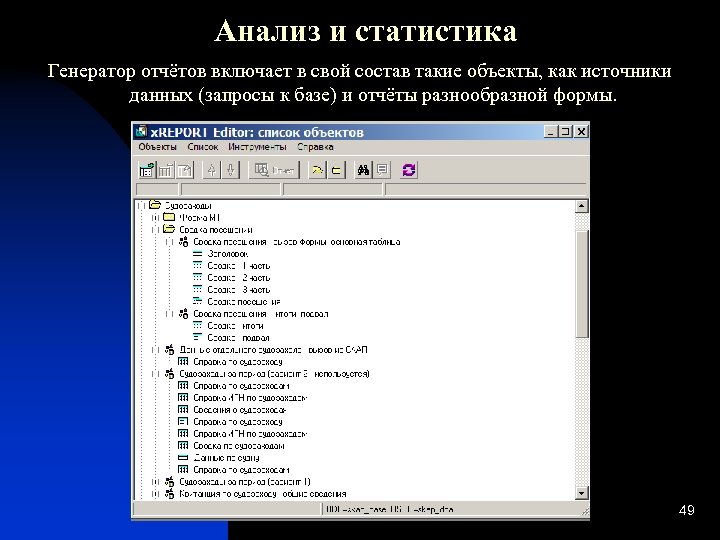Click the tree scrollbar up arrow
The width and height of the screenshot is (720, 540).
click(582, 206)
